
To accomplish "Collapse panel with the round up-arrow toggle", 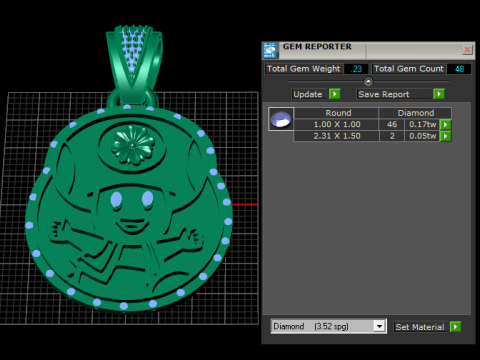I will [x=368, y=81].
